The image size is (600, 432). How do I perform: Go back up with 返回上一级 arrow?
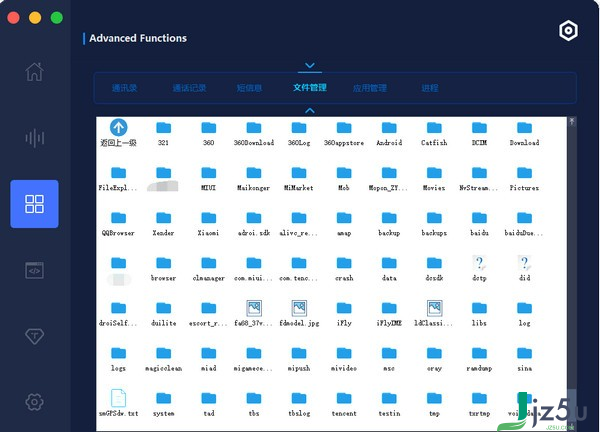(119, 133)
